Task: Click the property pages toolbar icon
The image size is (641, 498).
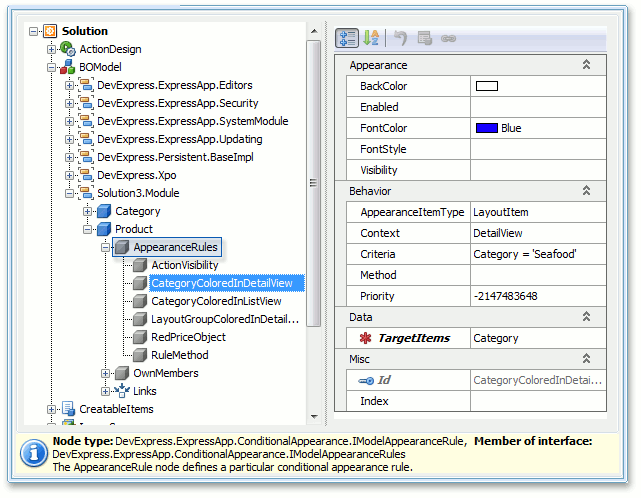Action: [424, 38]
